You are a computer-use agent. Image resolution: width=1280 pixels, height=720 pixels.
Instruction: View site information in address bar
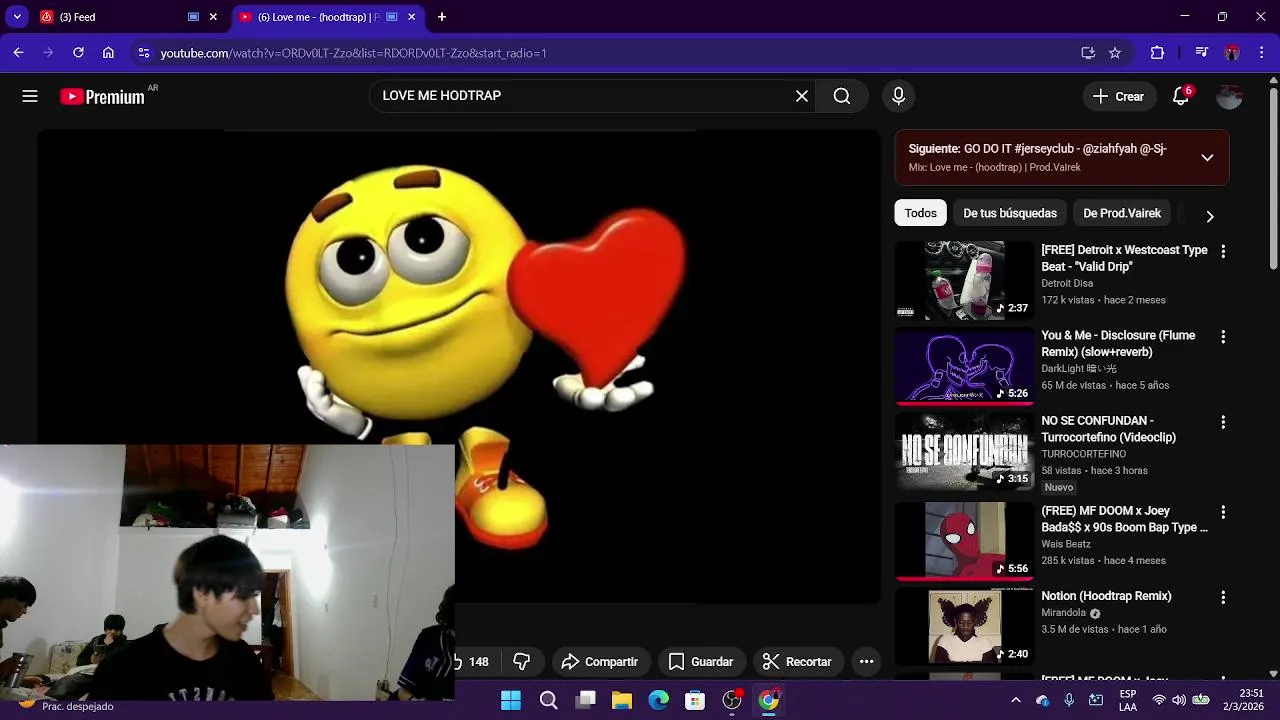[x=144, y=53]
